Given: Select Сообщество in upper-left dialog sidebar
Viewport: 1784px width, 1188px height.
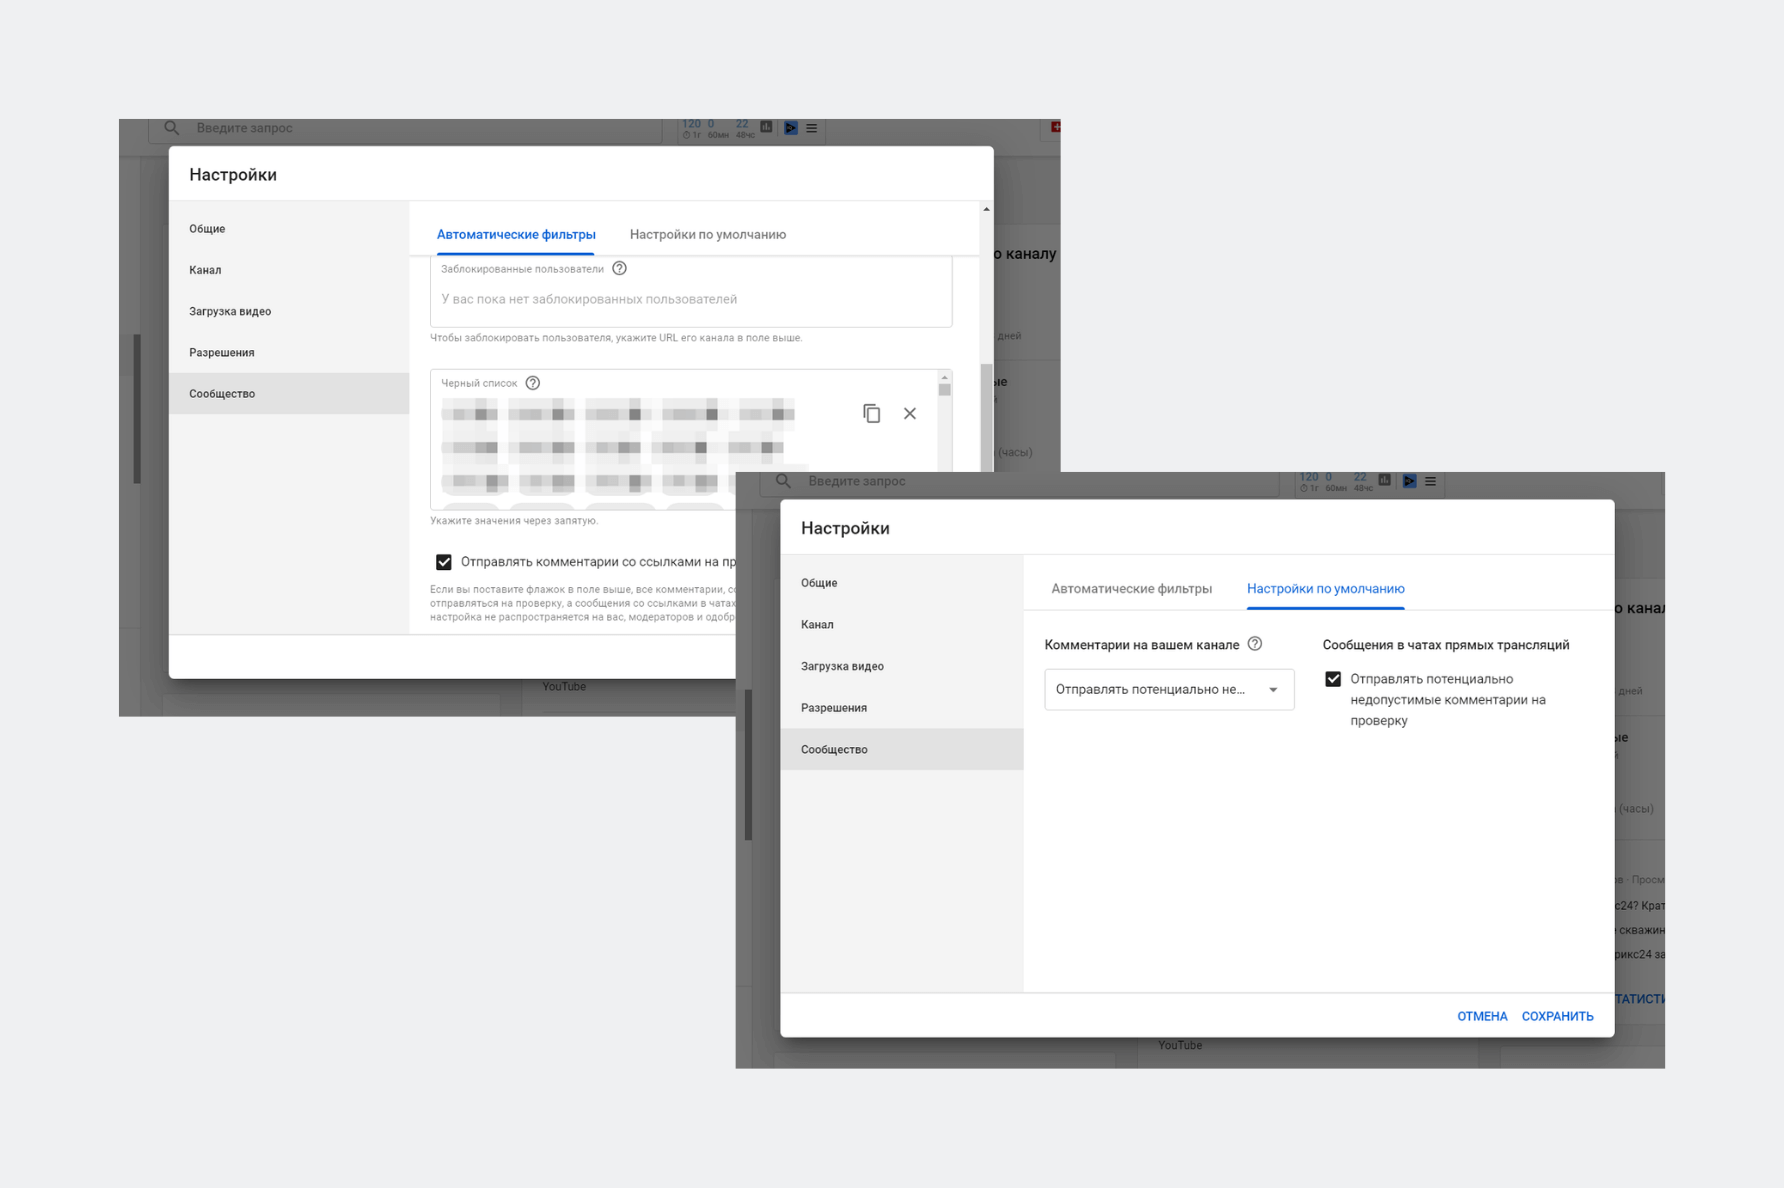Looking at the screenshot, I should tap(289, 393).
